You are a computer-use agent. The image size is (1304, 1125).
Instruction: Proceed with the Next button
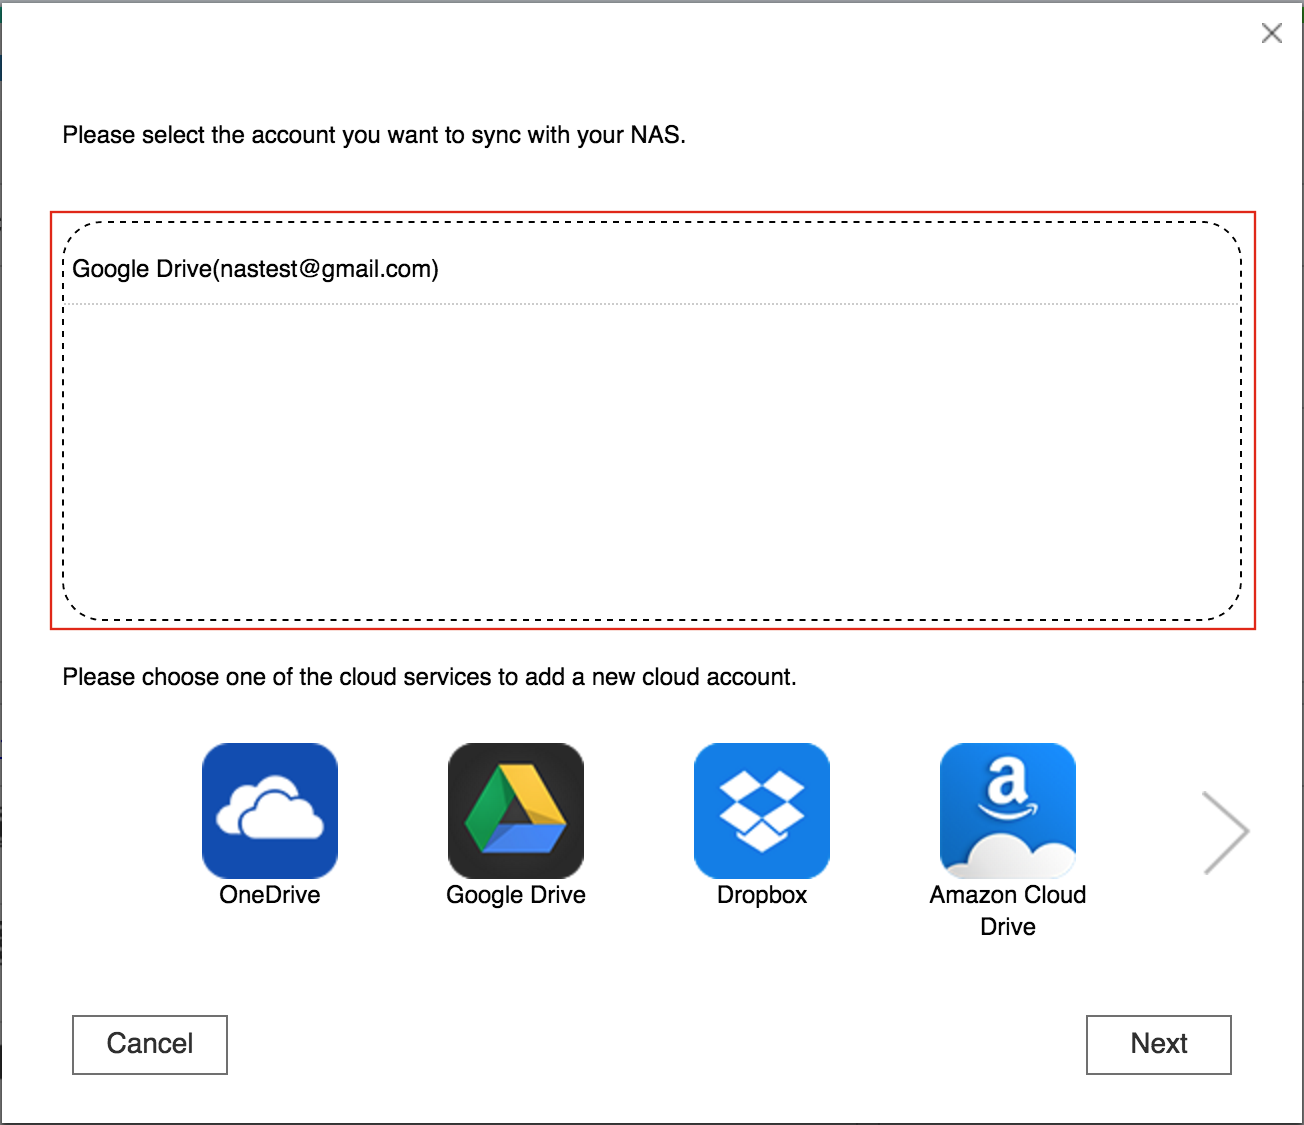tap(1159, 1045)
